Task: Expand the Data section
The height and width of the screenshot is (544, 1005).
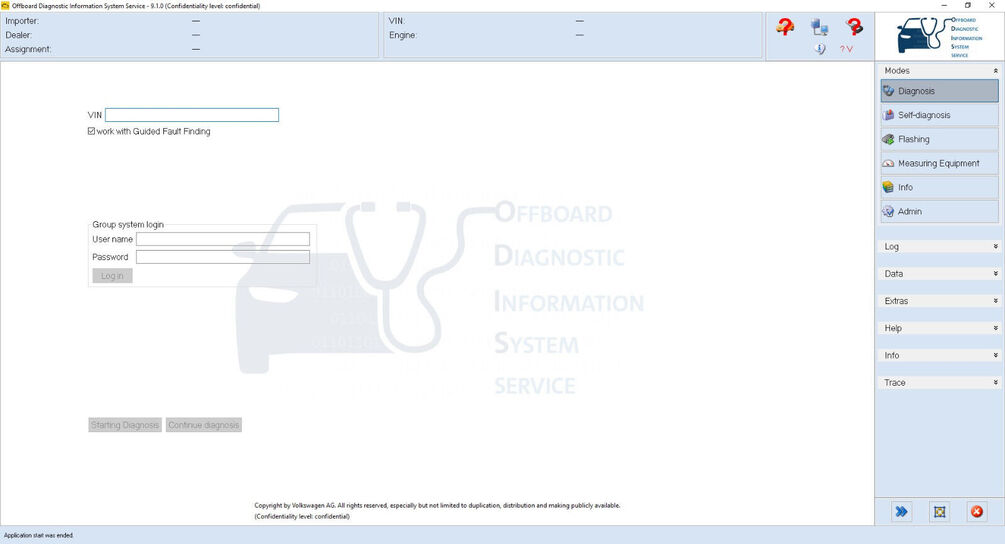Action: coord(939,274)
